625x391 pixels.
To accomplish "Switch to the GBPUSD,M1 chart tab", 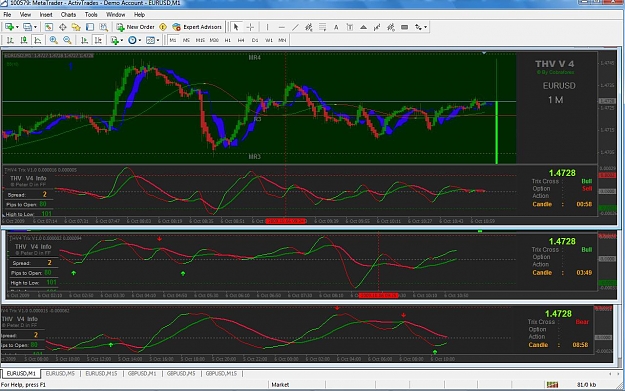I will [x=142, y=373].
